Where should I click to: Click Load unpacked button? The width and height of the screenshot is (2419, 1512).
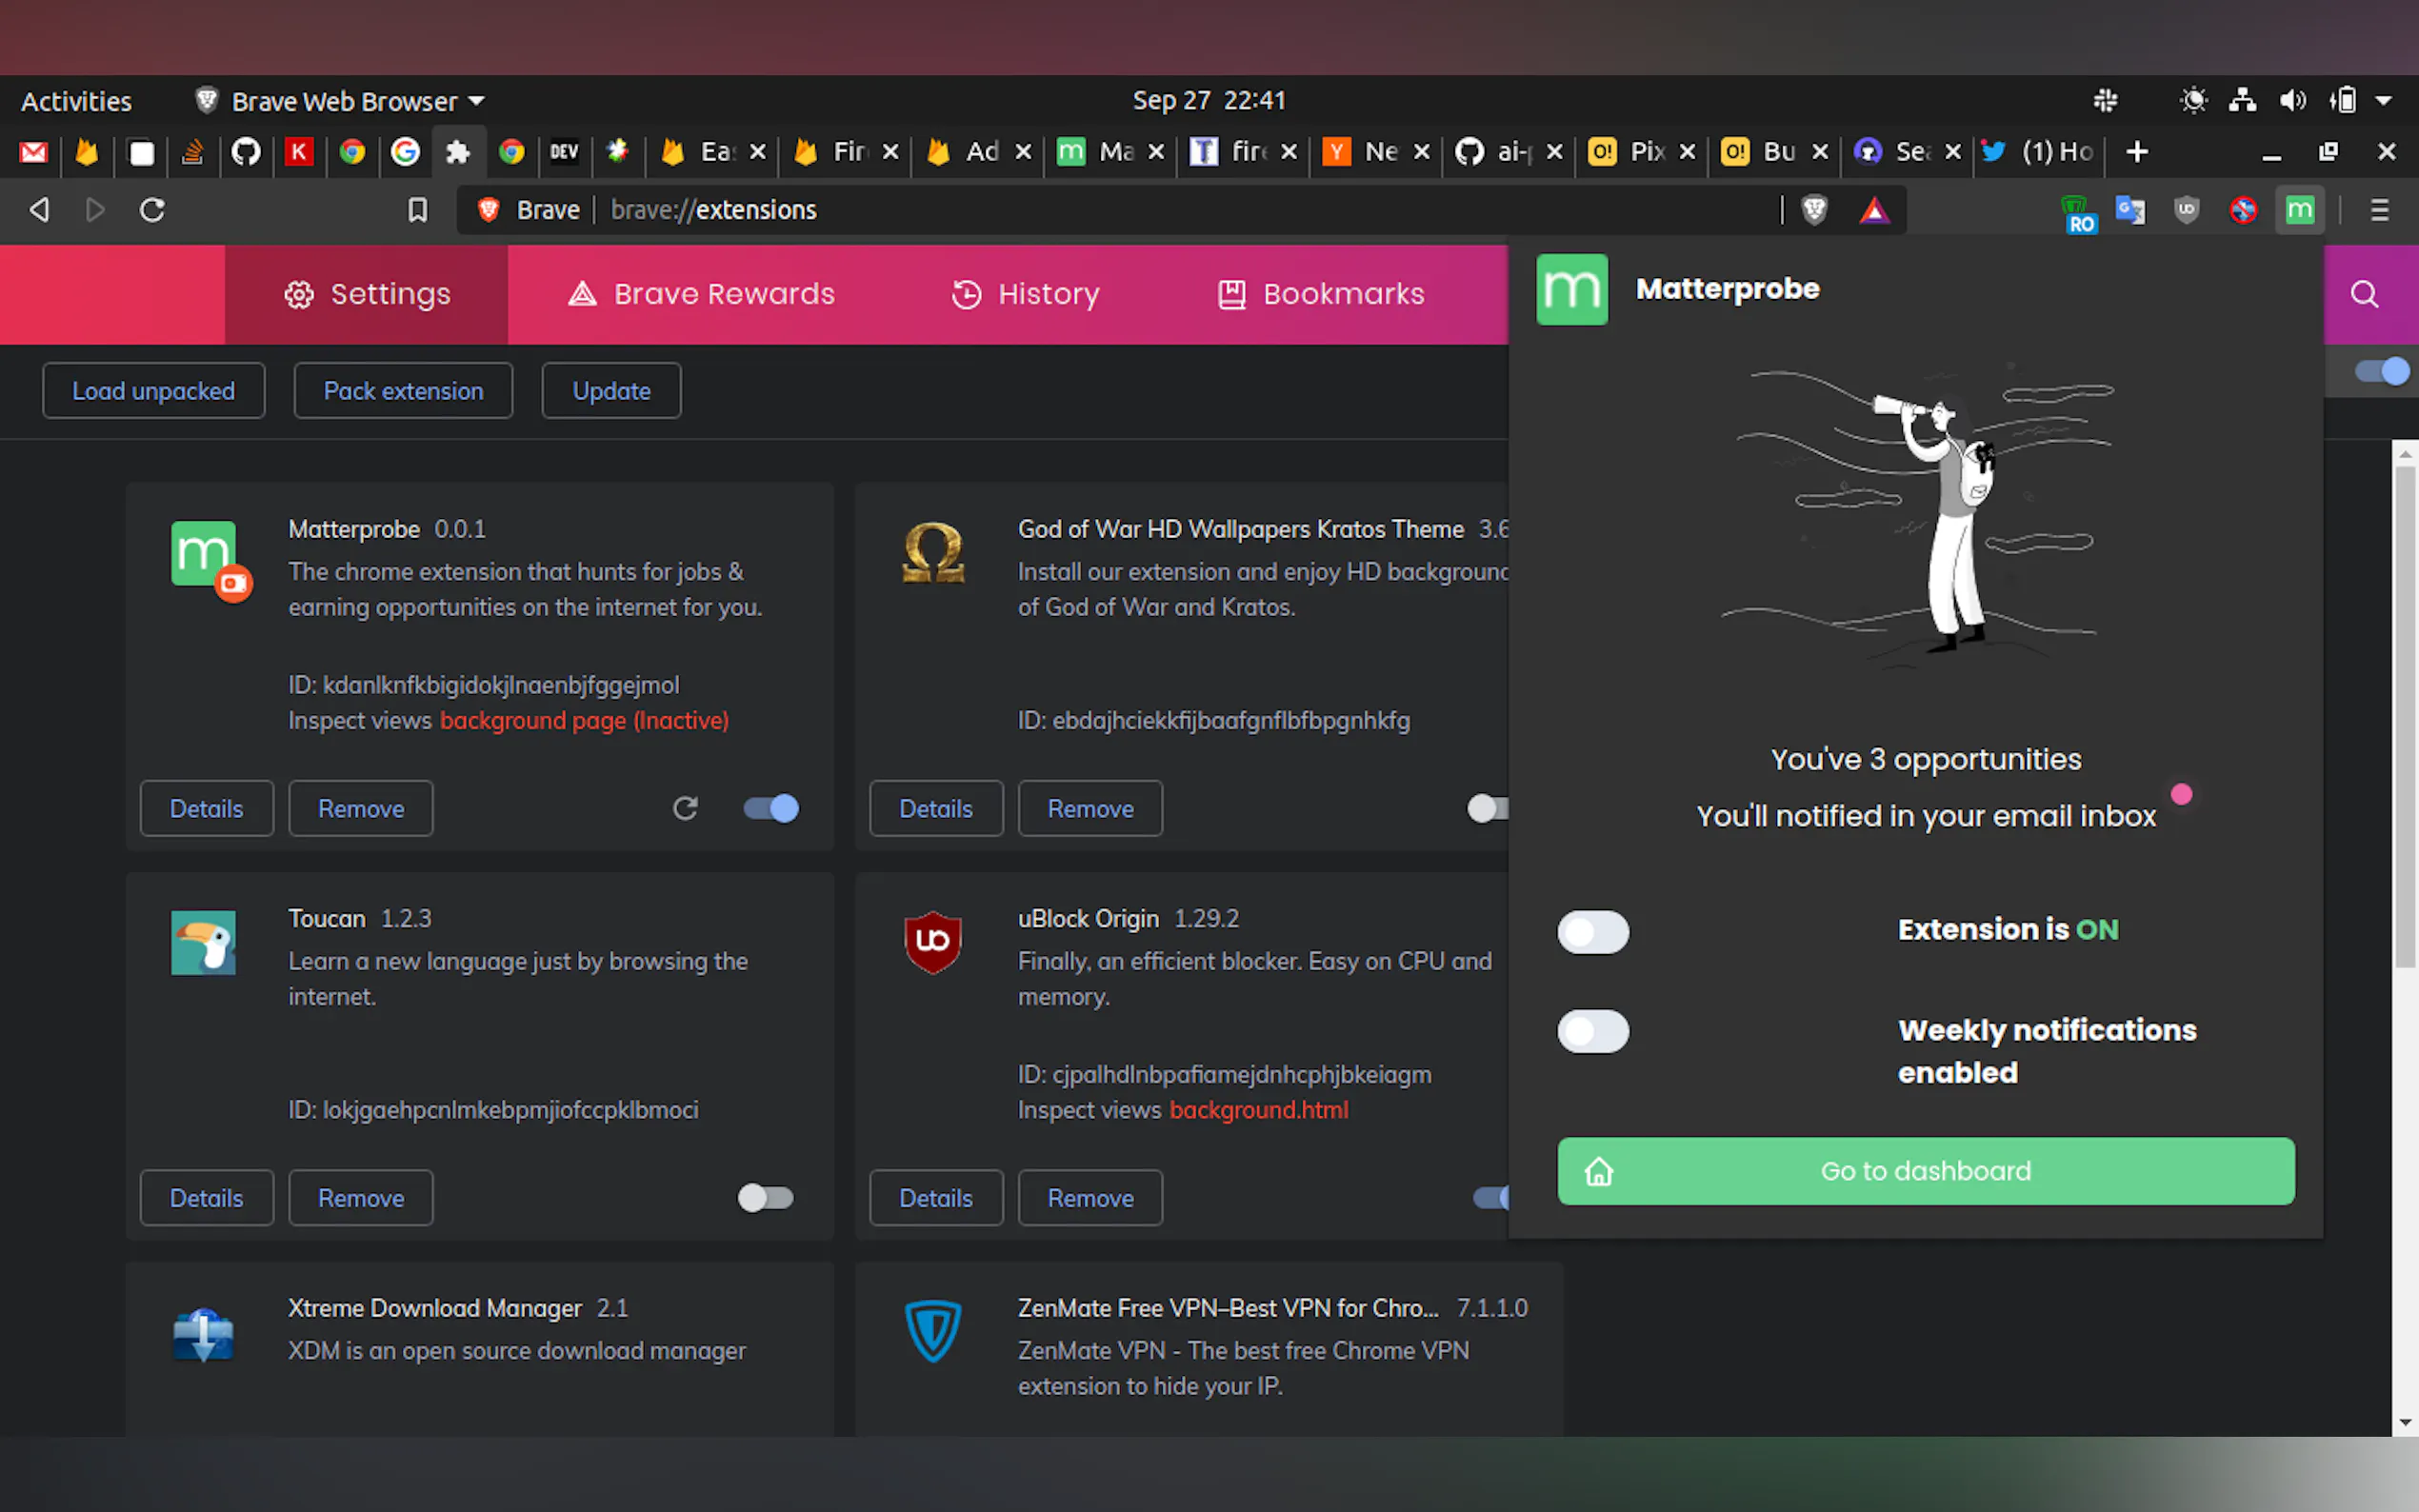[153, 391]
